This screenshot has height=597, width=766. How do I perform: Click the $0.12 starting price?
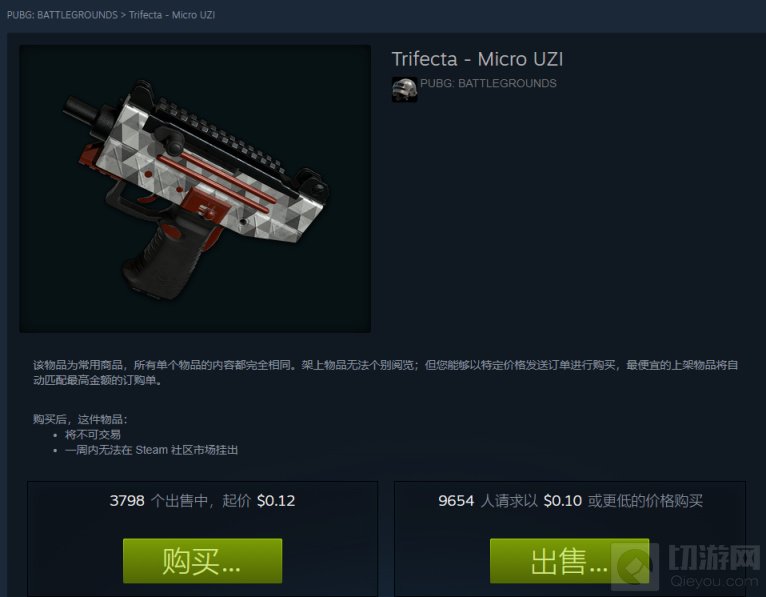[276, 501]
